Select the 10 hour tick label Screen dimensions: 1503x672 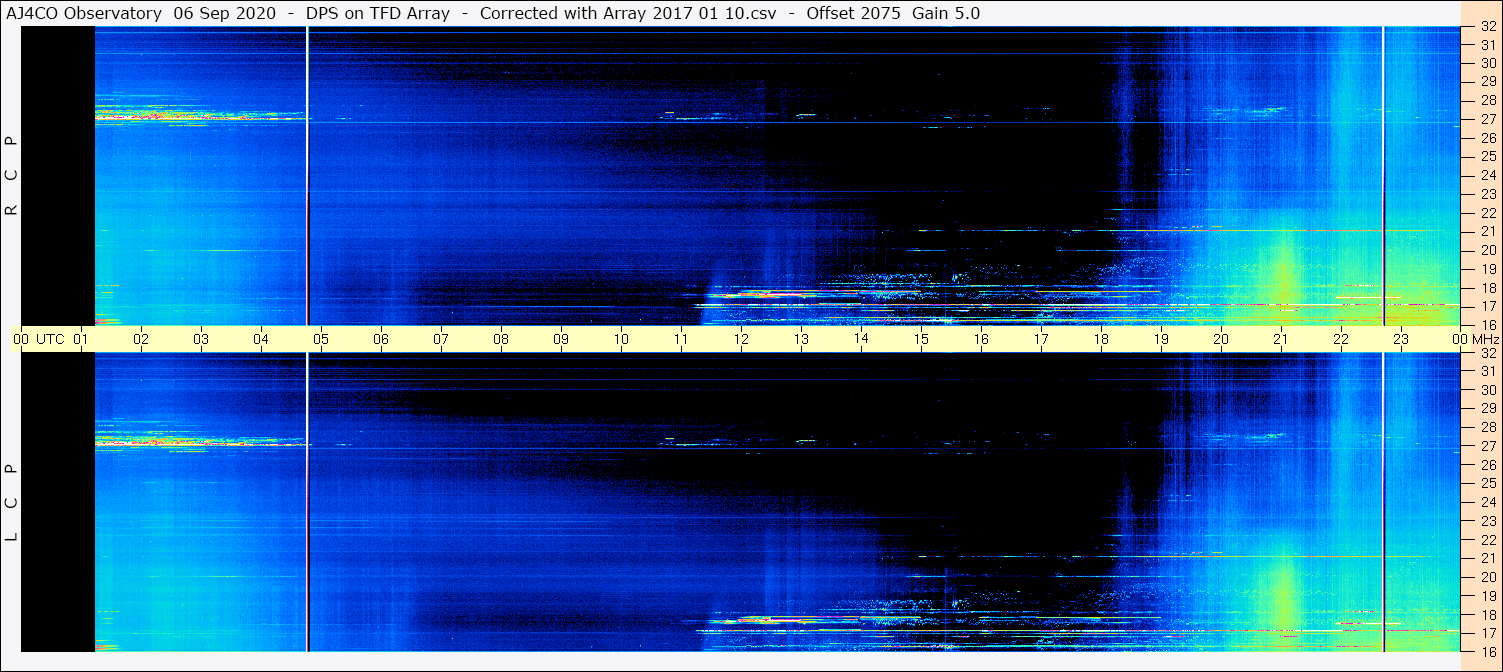click(x=621, y=339)
